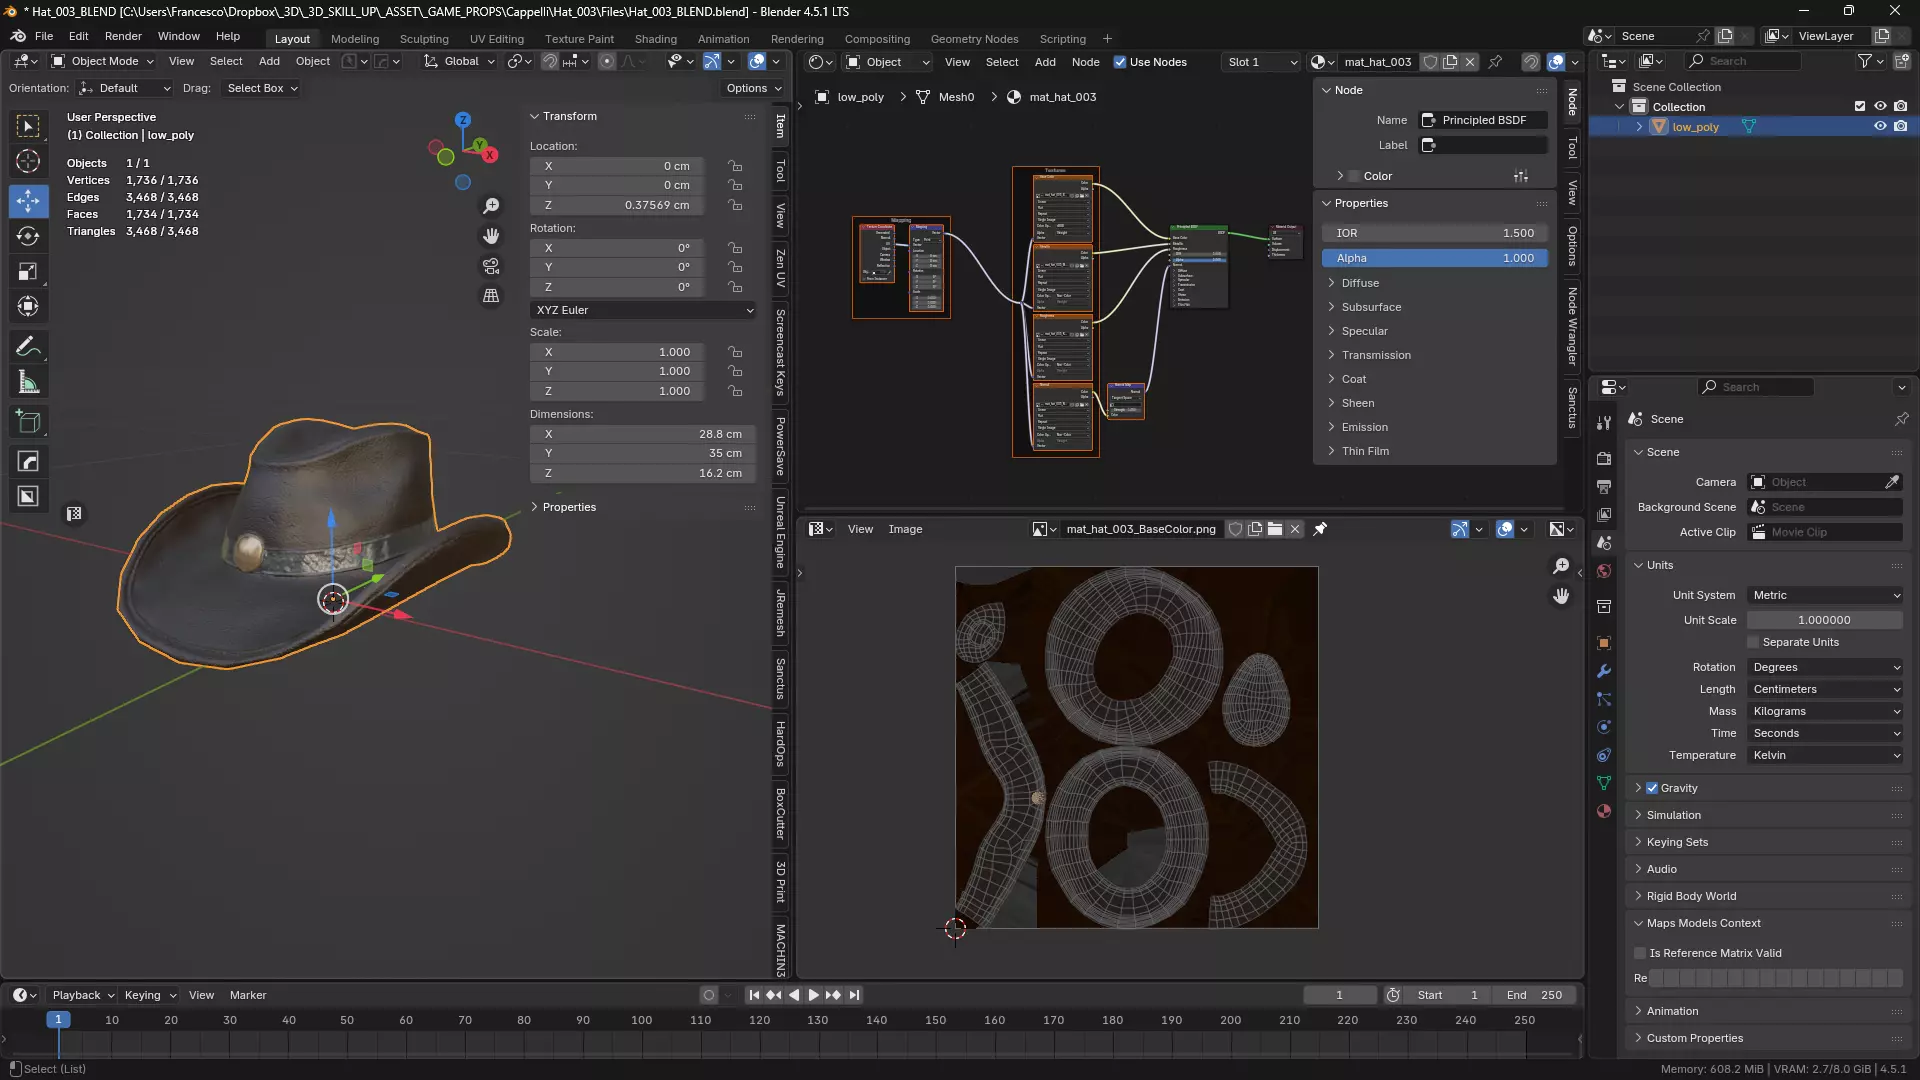Image resolution: width=1920 pixels, height=1080 pixels.
Task: Click the Options button in viewport header
Action: [x=753, y=88]
